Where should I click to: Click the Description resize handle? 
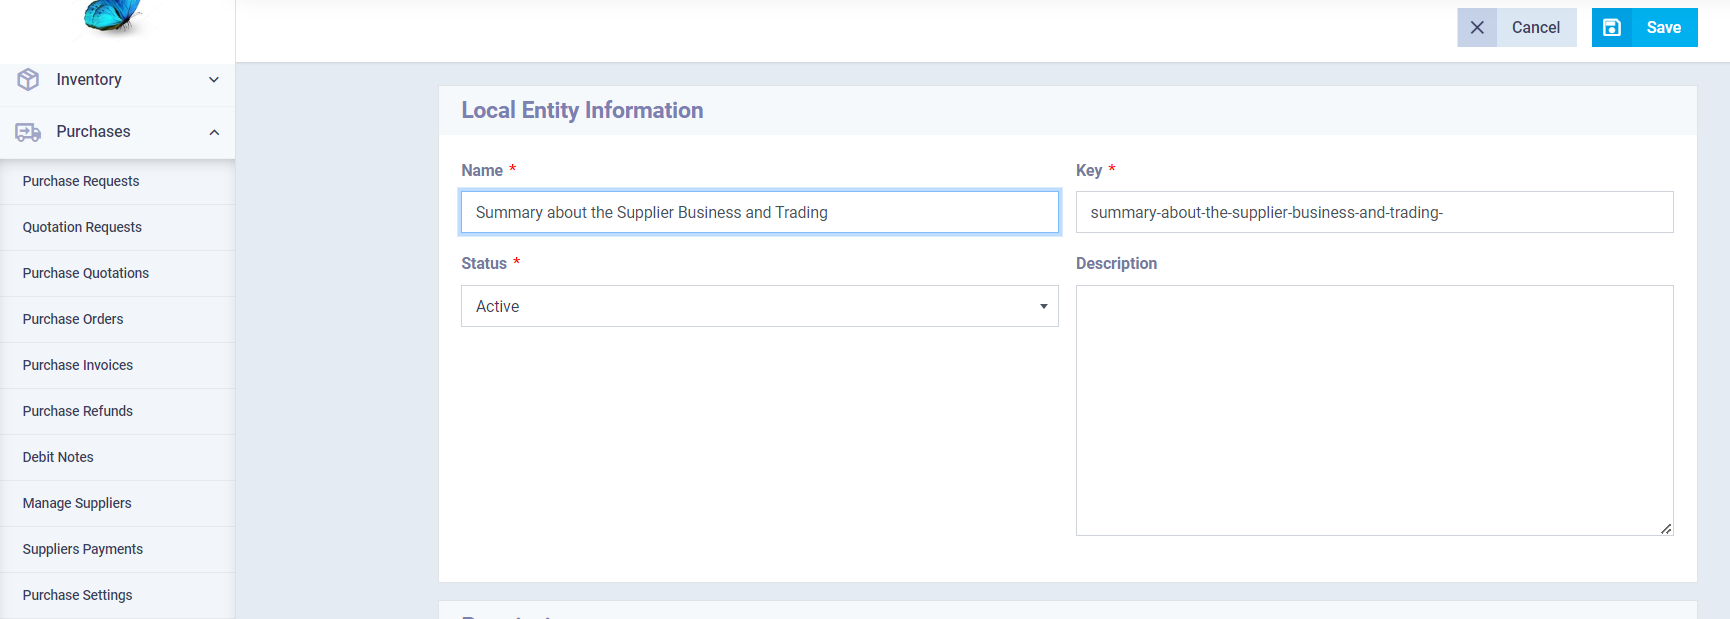click(x=1666, y=529)
